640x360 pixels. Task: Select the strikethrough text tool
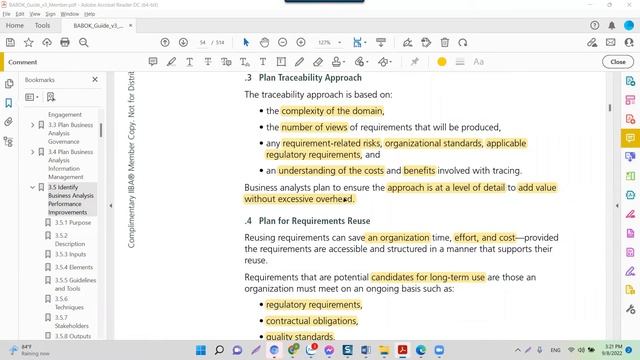point(208,62)
